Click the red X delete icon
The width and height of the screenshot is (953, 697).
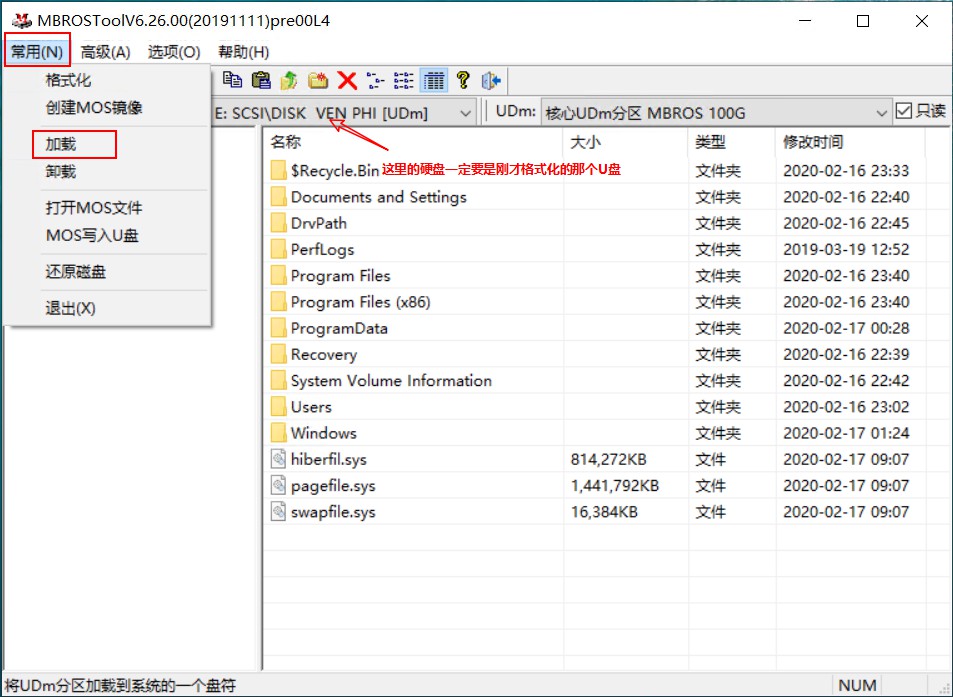coord(347,80)
